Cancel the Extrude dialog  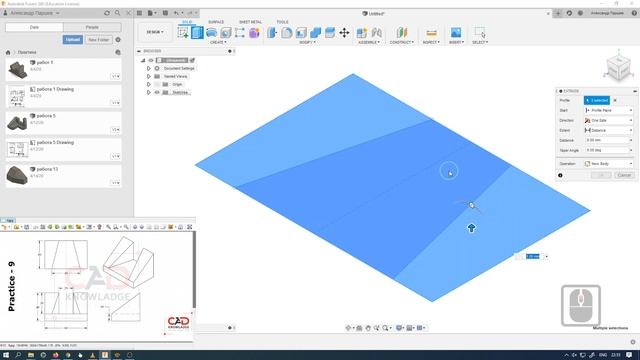click(624, 175)
